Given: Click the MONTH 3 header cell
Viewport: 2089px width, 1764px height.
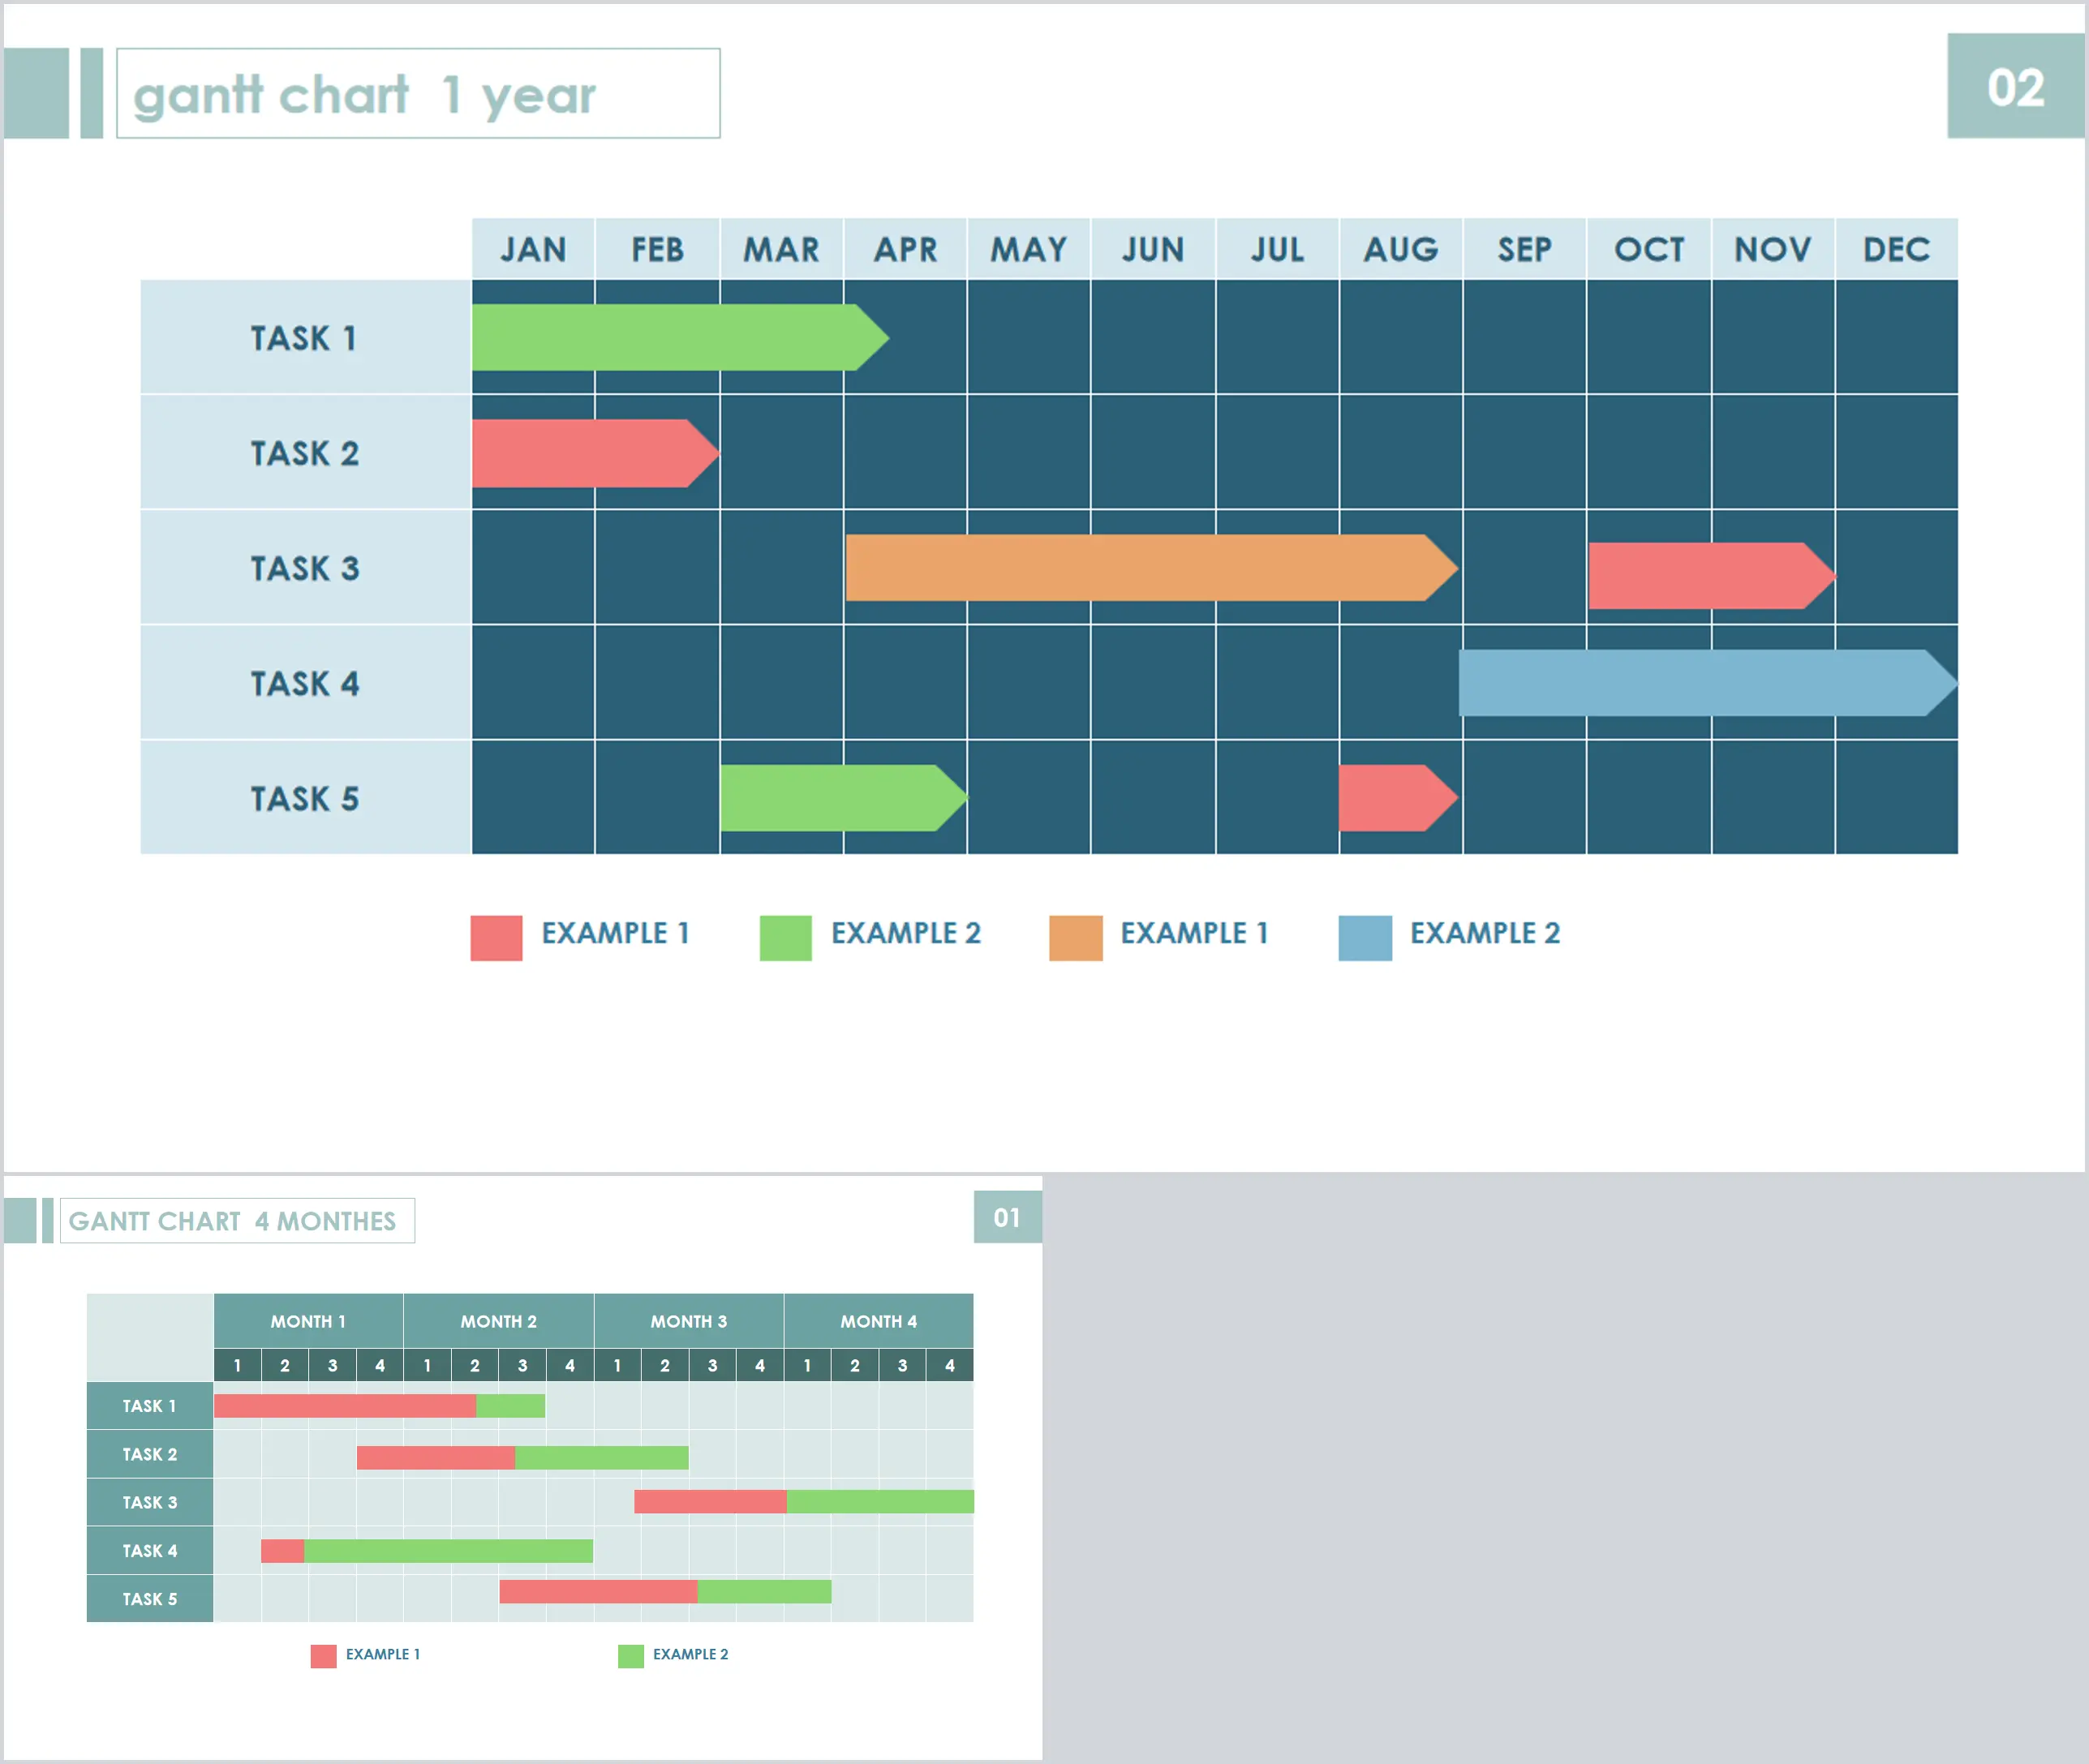Looking at the screenshot, I should tap(688, 1321).
